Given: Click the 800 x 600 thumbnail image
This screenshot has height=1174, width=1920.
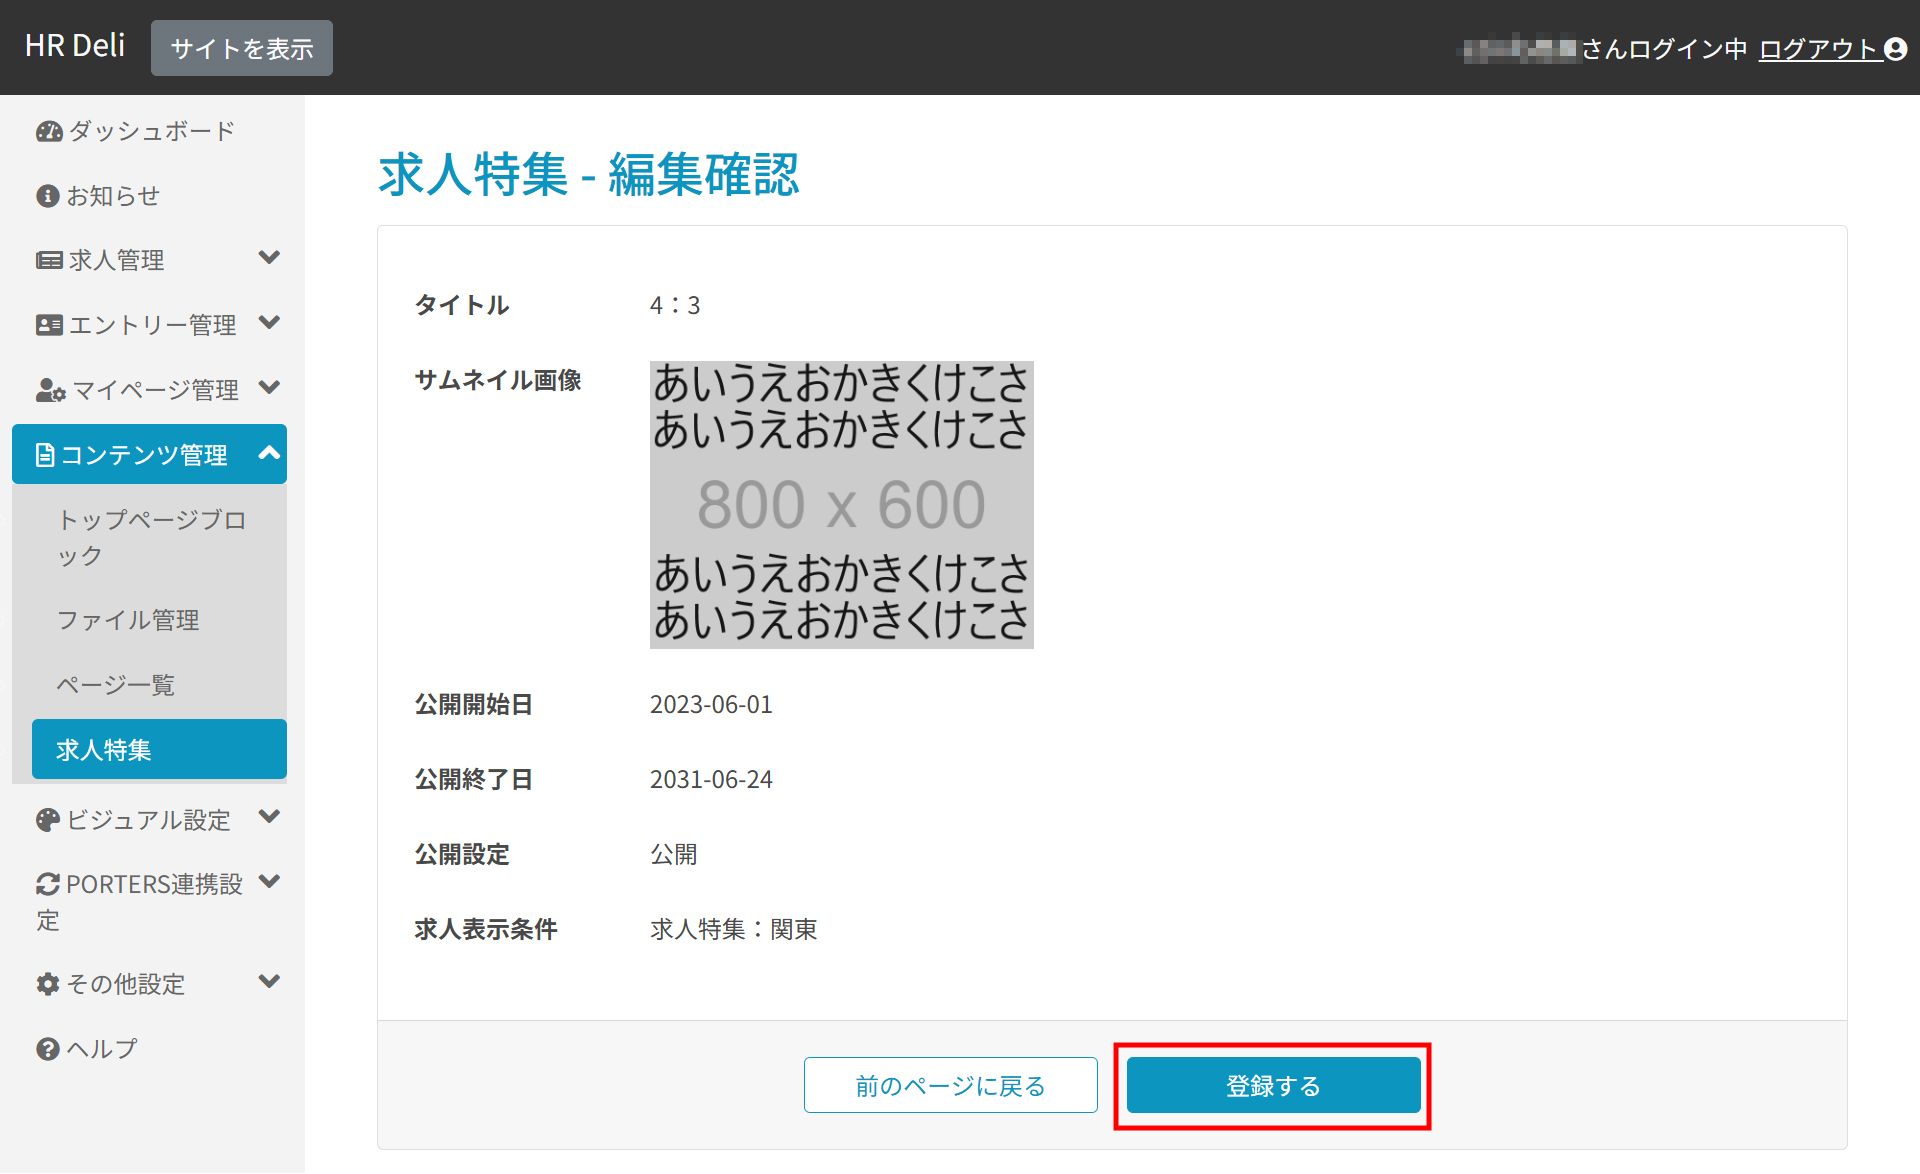Looking at the screenshot, I should point(842,505).
